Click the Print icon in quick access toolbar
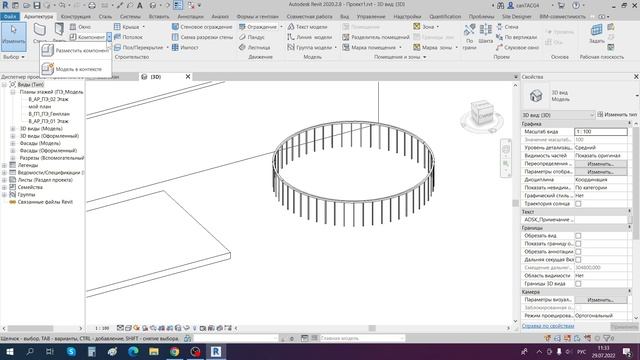 92,5
